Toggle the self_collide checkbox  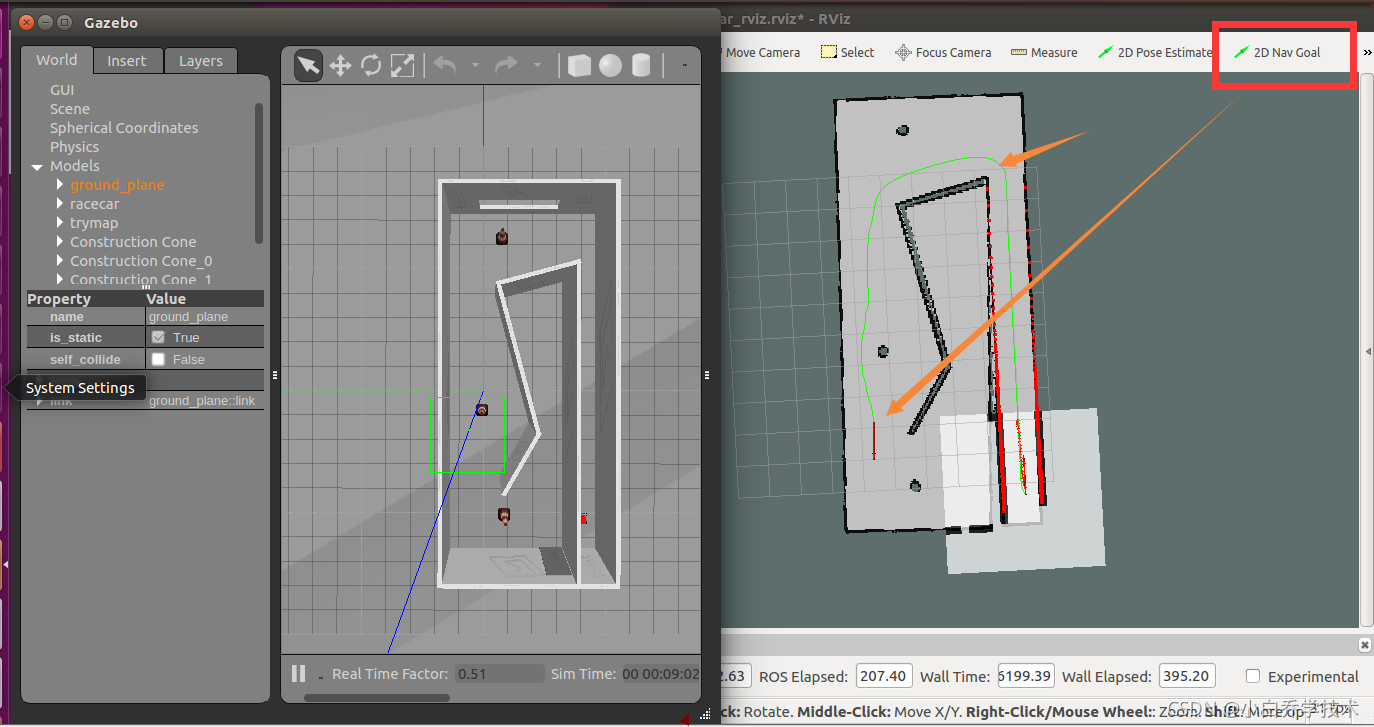(158, 359)
